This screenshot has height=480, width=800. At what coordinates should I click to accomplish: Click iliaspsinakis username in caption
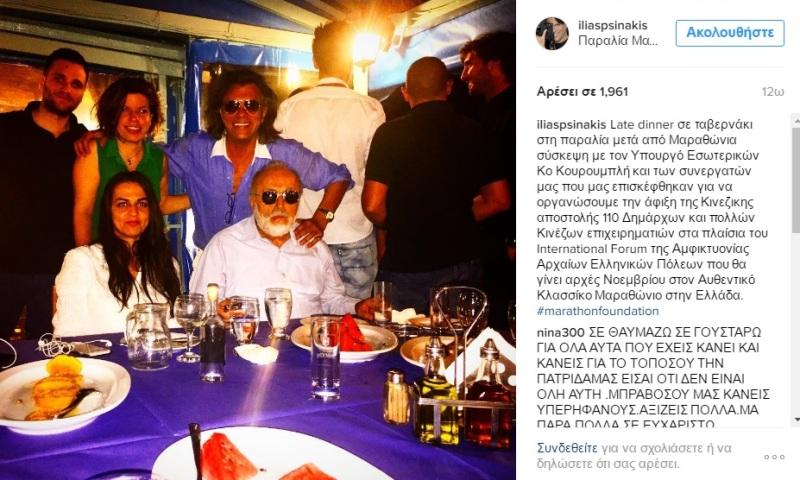click(x=571, y=124)
